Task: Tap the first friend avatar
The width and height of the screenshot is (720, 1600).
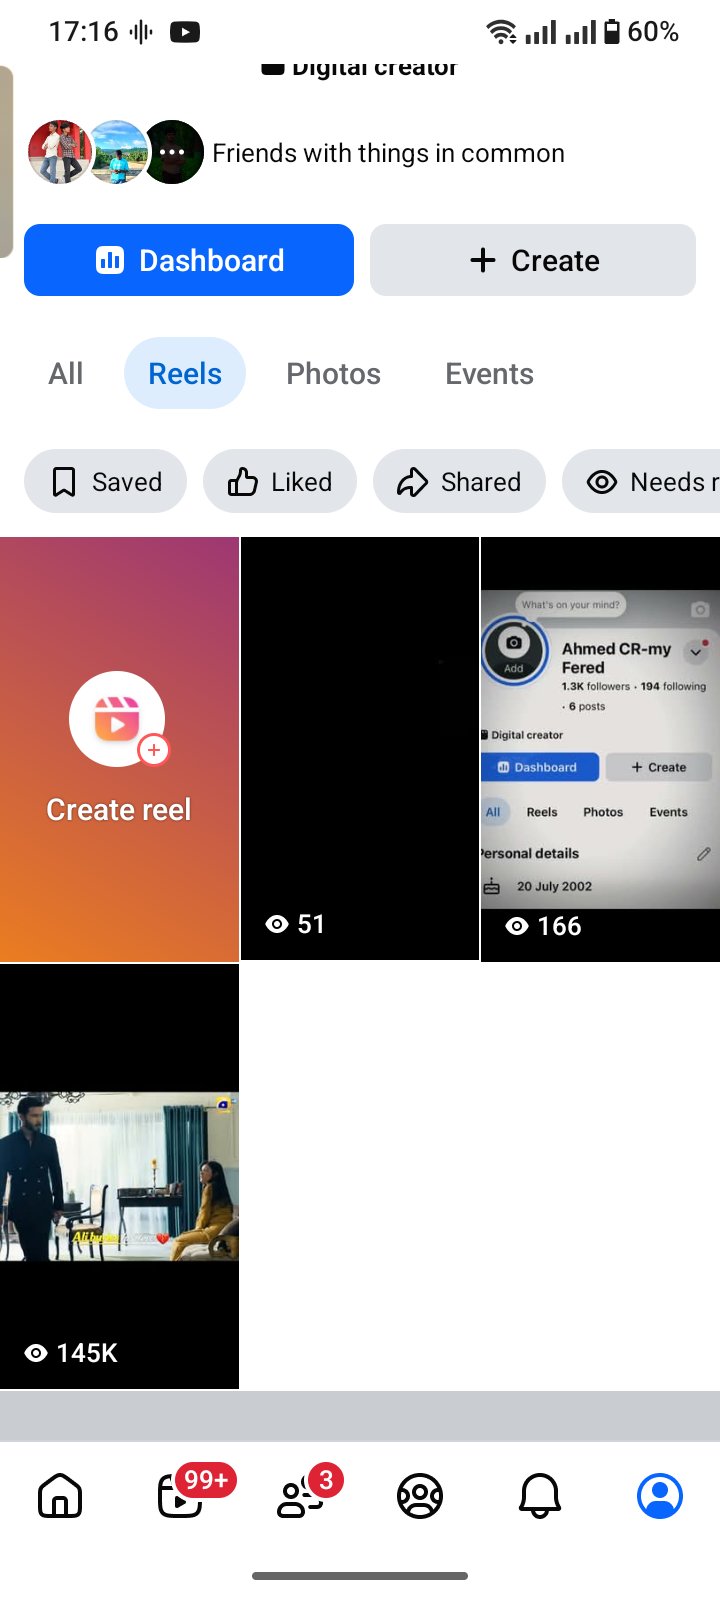Action: tap(59, 152)
